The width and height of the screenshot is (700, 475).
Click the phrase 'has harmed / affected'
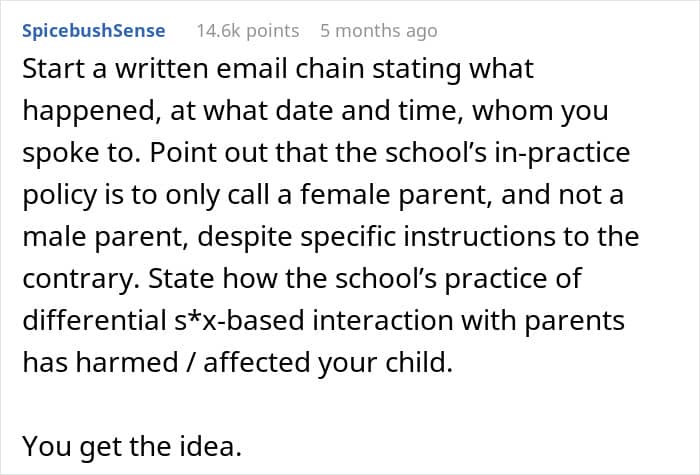click(x=166, y=362)
